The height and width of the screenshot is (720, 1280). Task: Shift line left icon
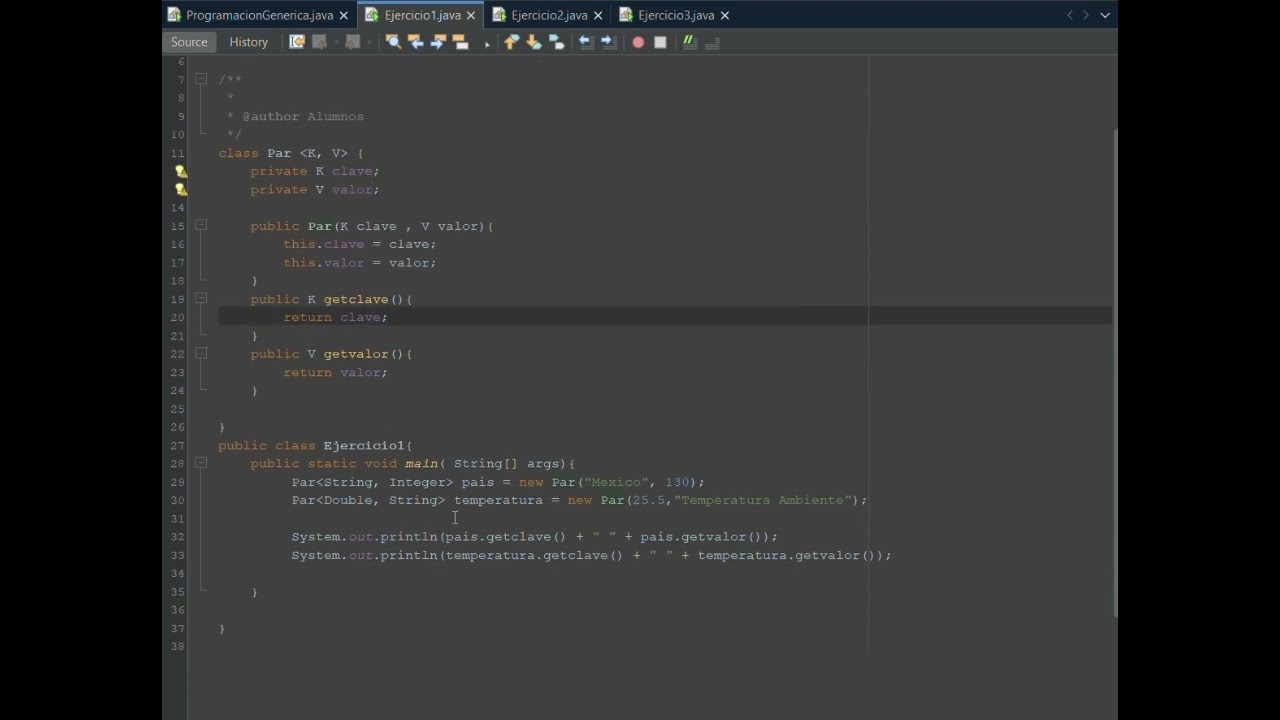tap(586, 42)
